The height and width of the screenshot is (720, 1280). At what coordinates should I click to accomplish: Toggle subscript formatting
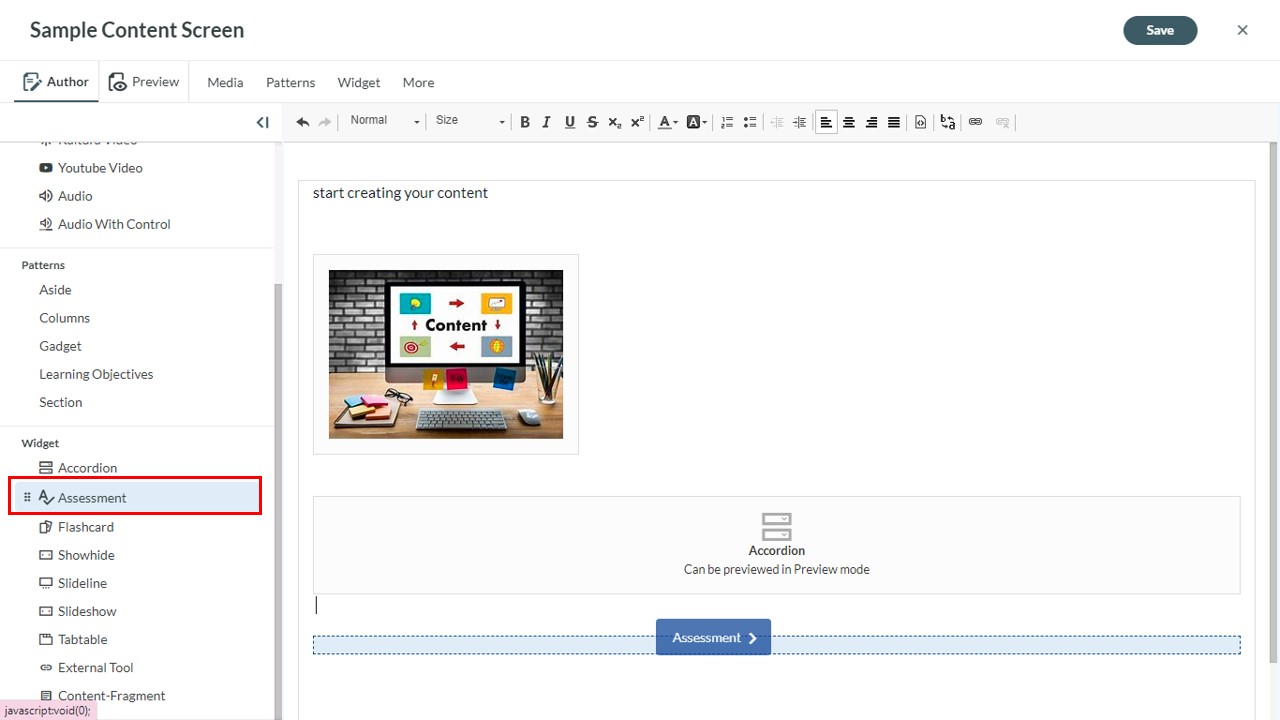[x=615, y=122]
